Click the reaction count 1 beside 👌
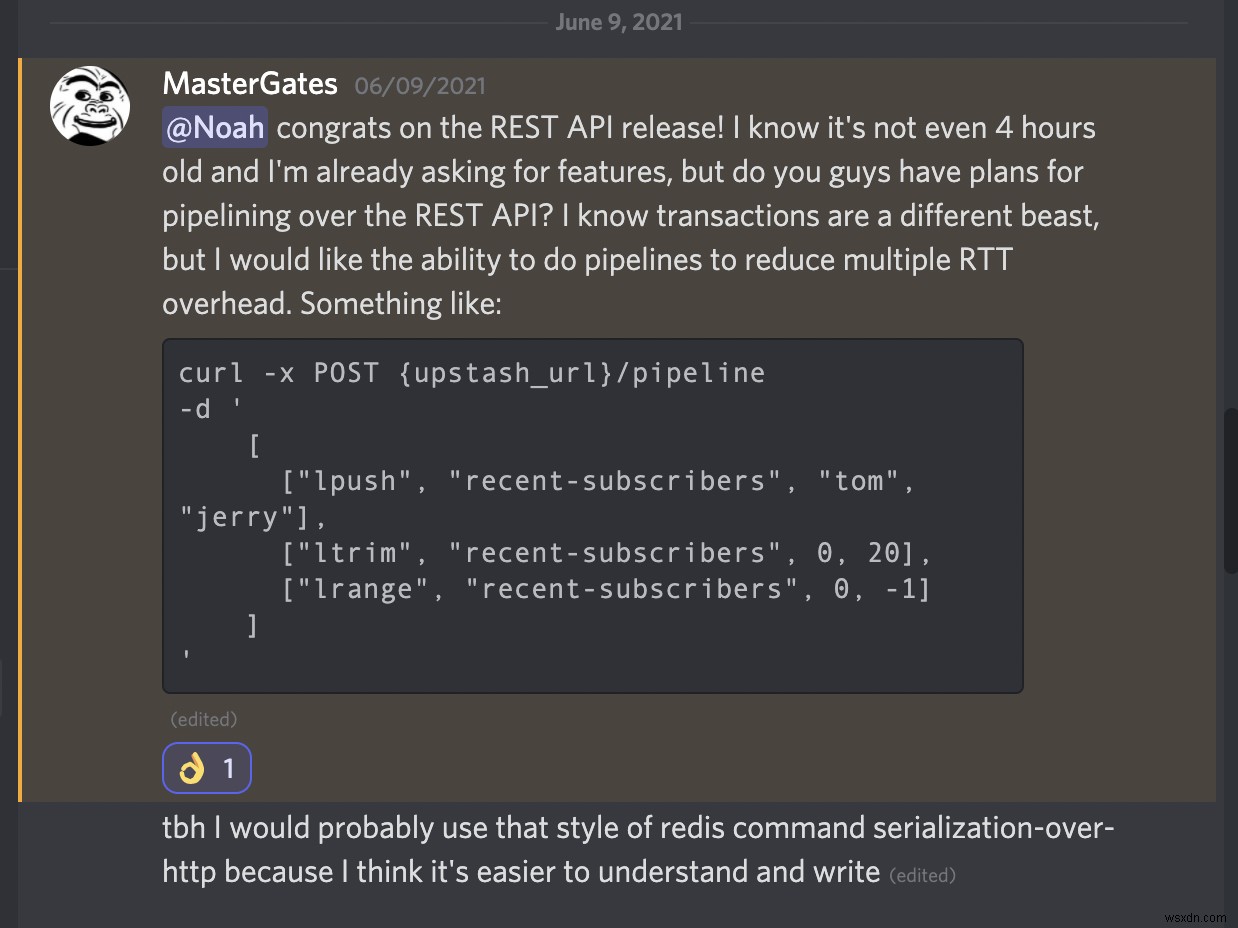 point(227,768)
